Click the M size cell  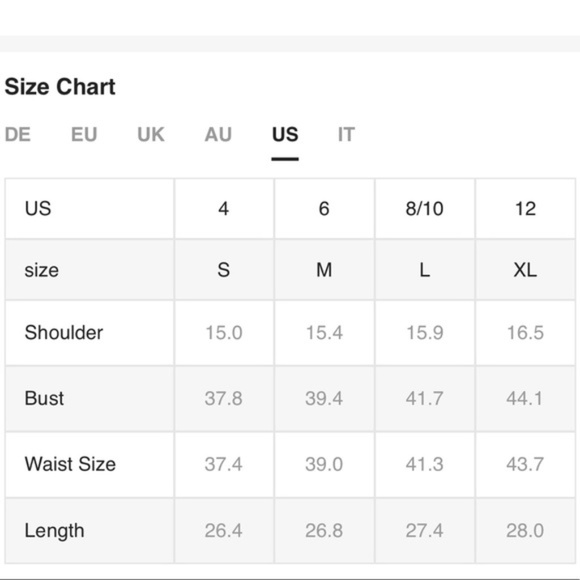click(x=324, y=270)
